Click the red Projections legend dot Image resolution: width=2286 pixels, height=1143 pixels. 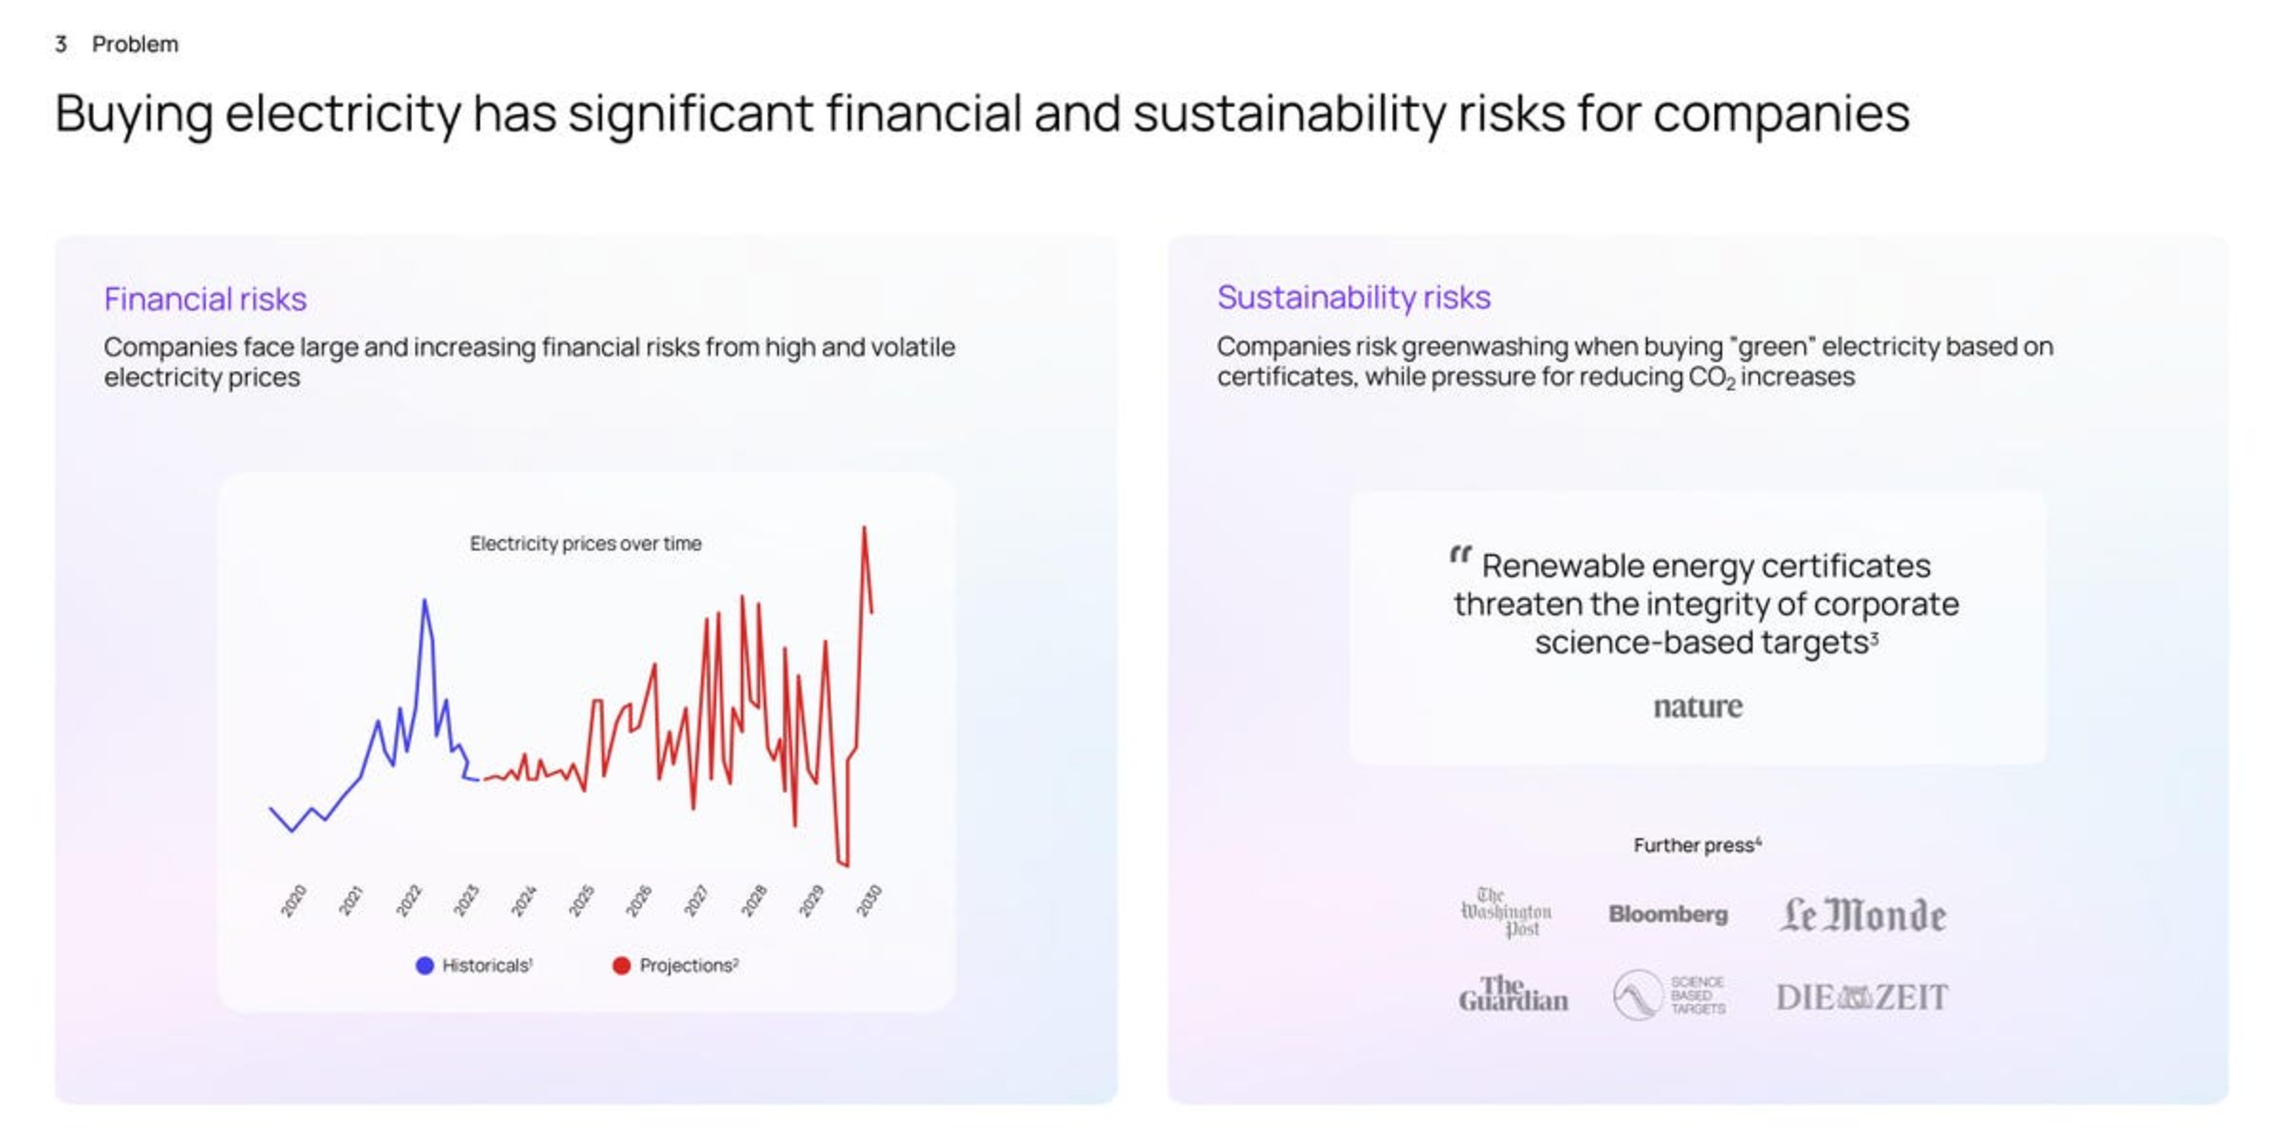pos(621,965)
